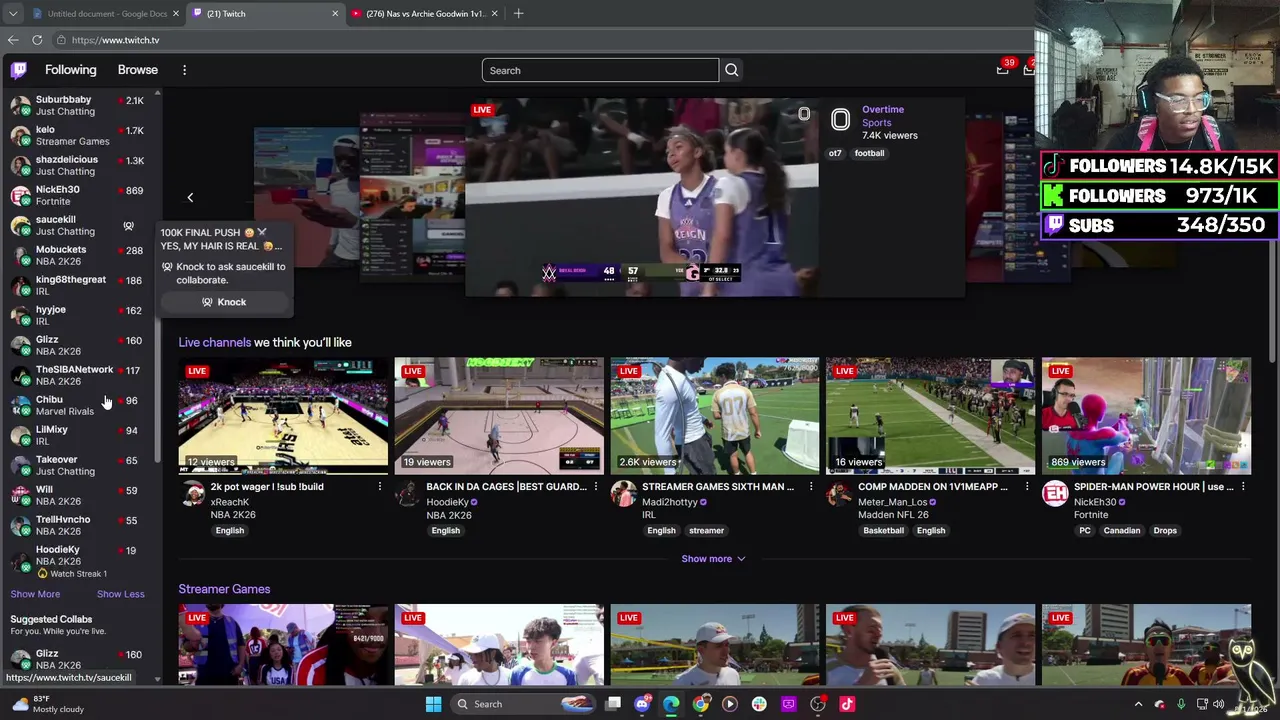Image resolution: width=1280 pixels, height=720 pixels.
Task: Open the Browse page
Action: (x=138, y=70)
